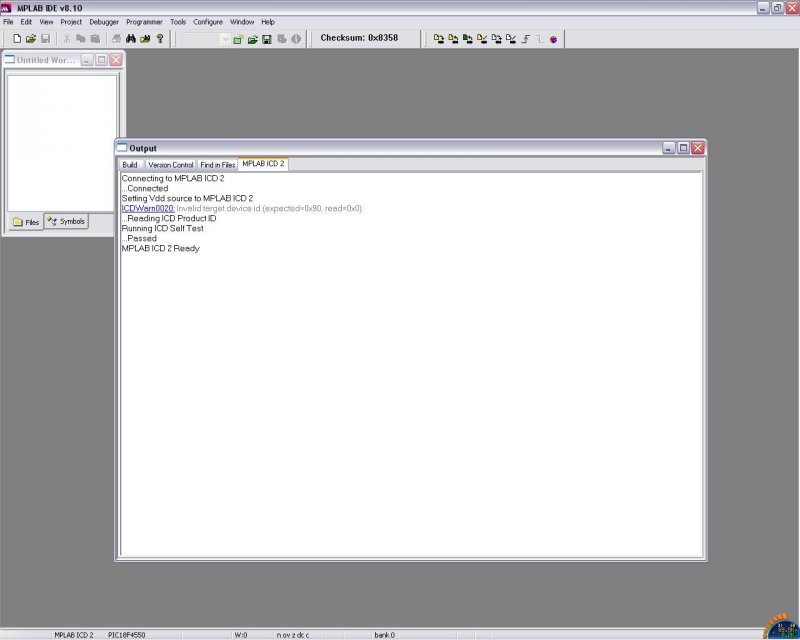Click 'bank 0' in status bar
The image size is (800, 640).
385,635
